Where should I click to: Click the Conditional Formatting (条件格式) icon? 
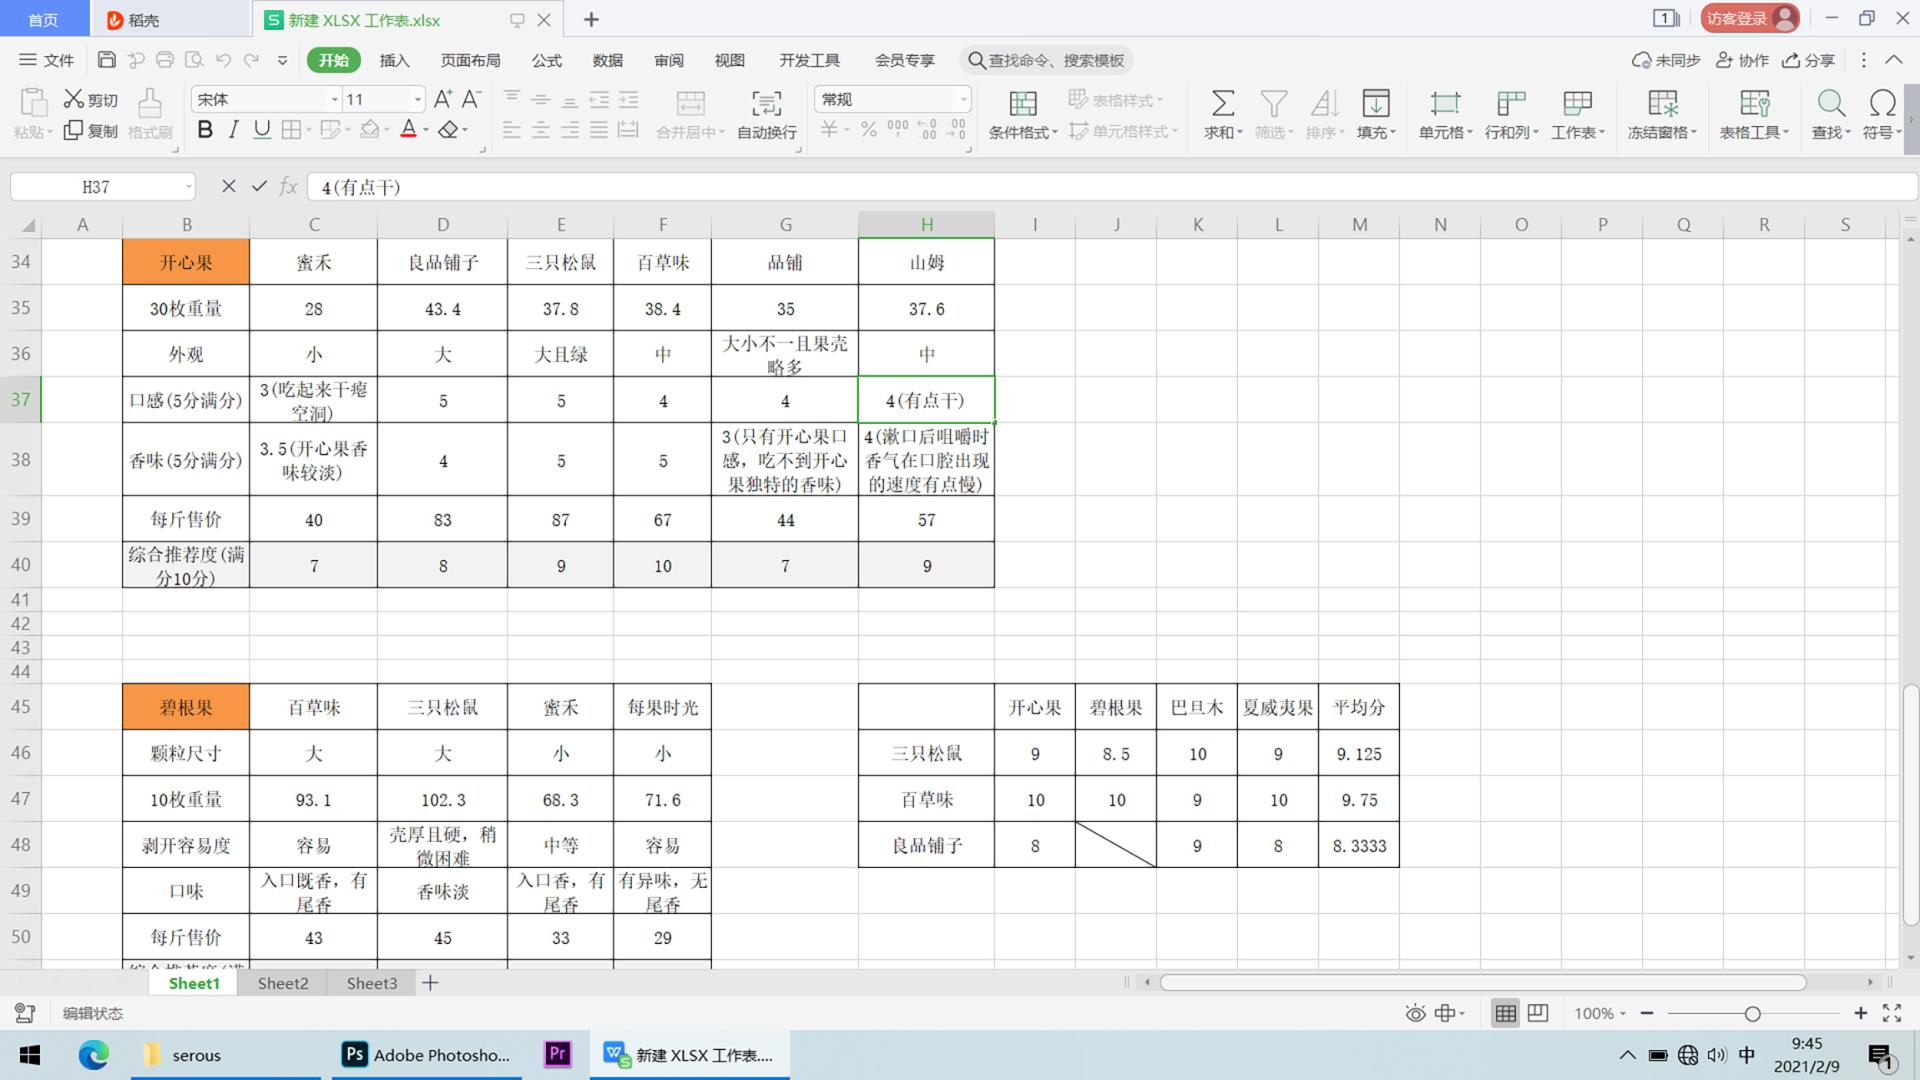(1022, 103)
